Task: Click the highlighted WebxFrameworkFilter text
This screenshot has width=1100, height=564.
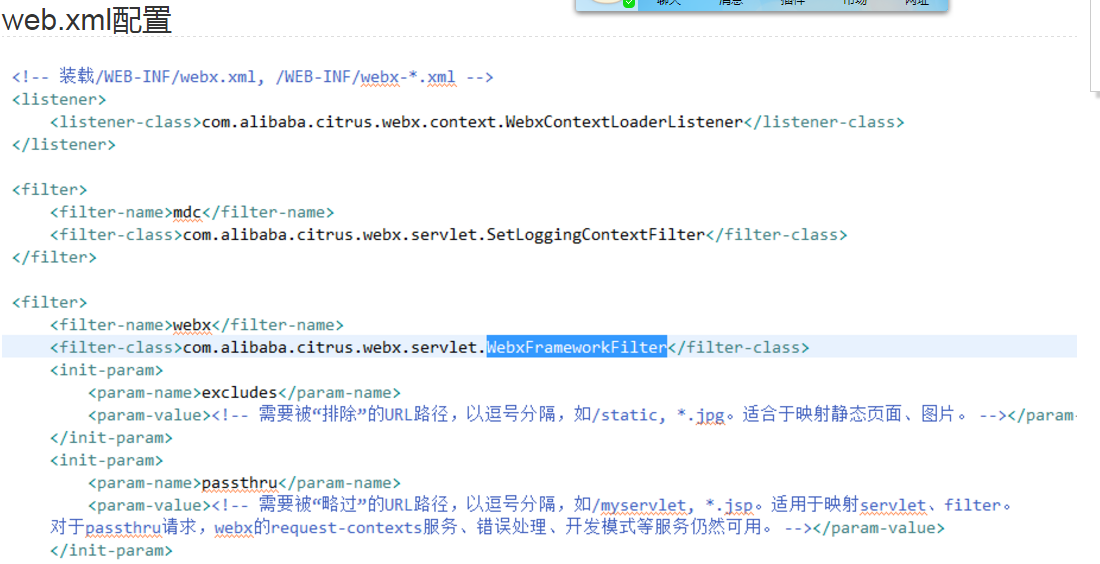Action: [577, 347]
